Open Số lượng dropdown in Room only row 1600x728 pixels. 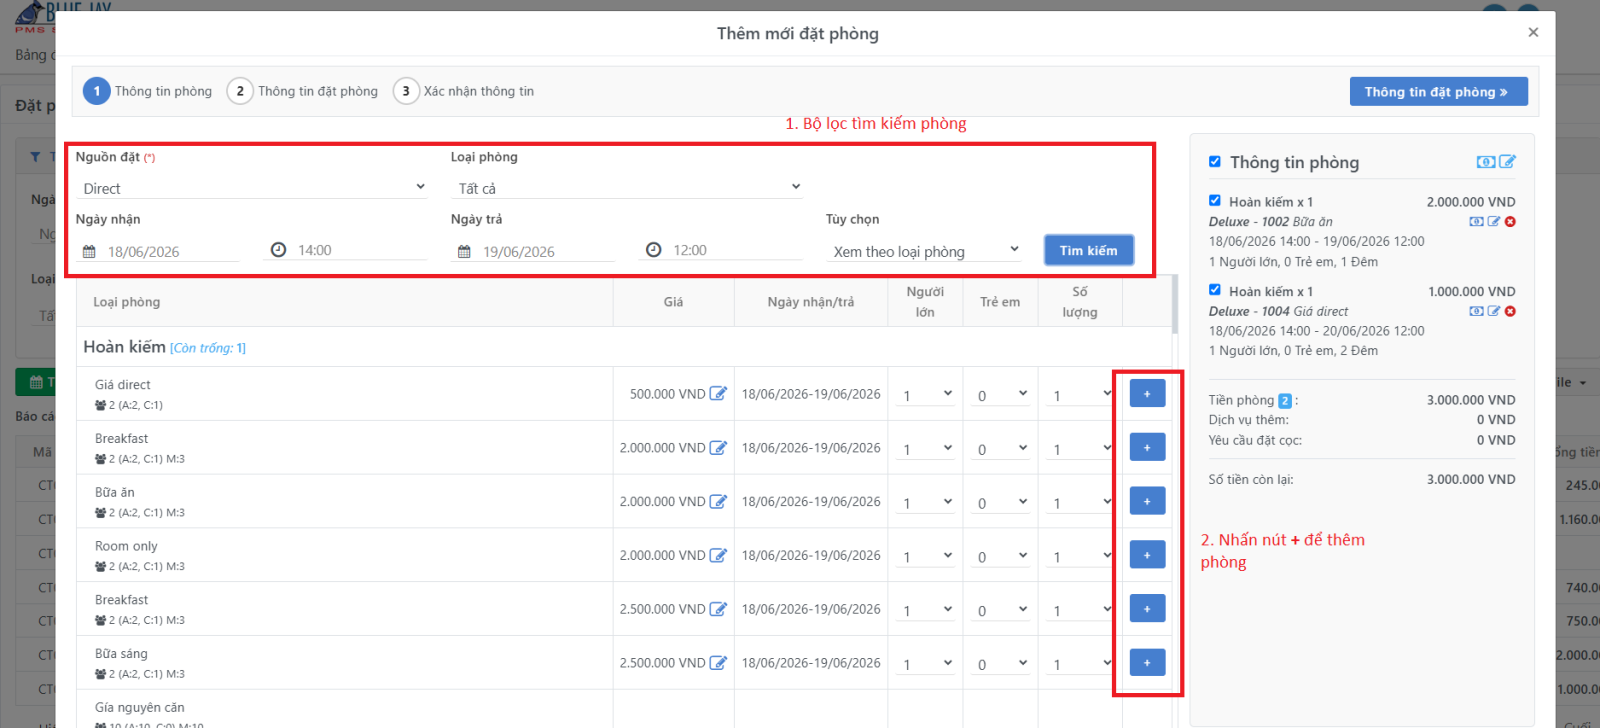tap(1079, 557)
